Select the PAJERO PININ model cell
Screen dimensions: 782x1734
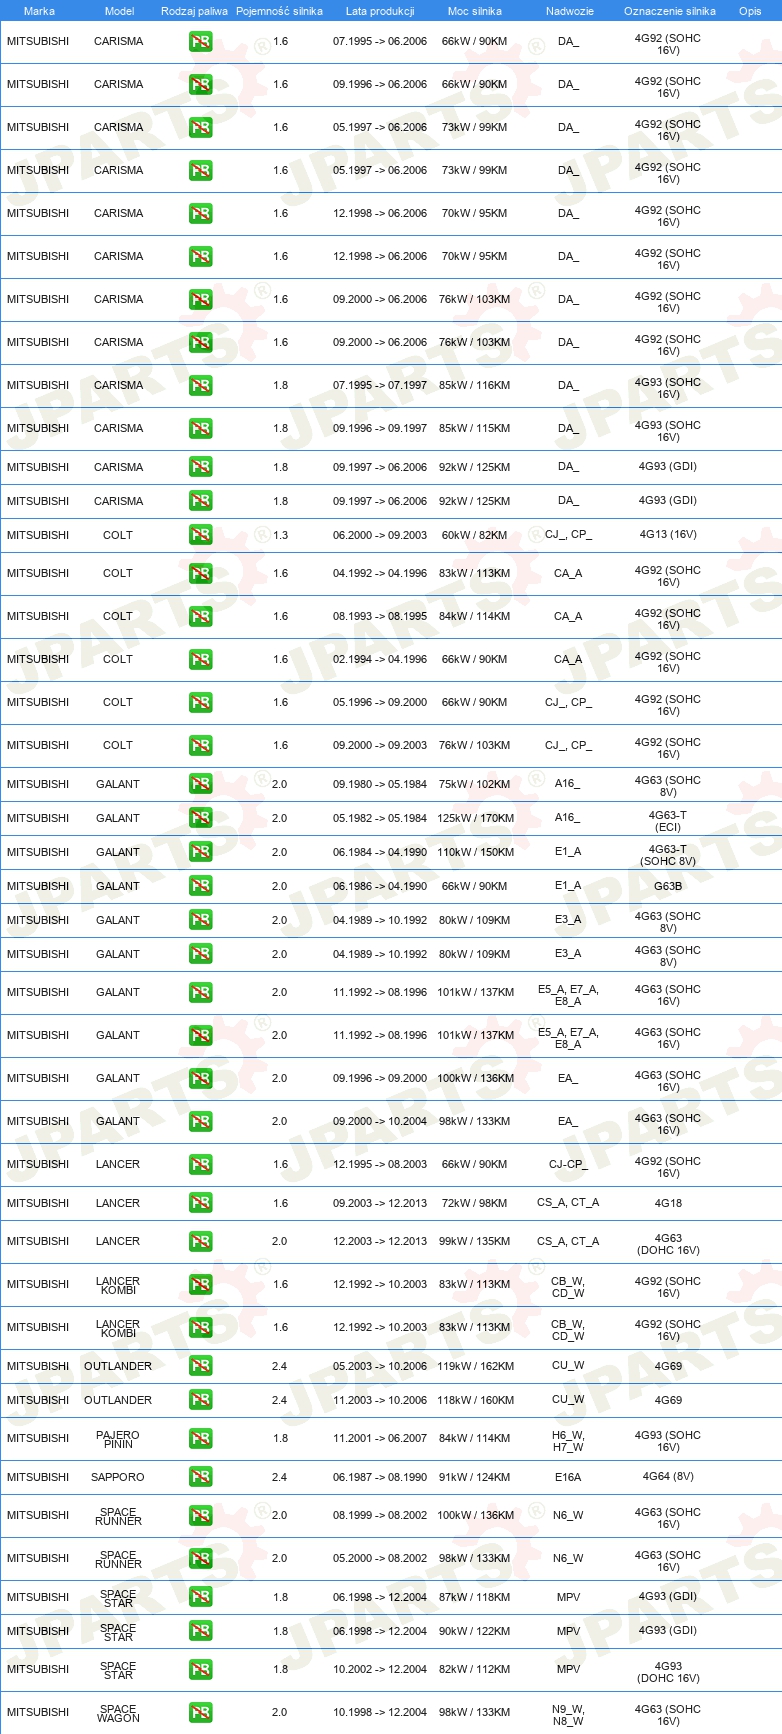pos(118,1439)
